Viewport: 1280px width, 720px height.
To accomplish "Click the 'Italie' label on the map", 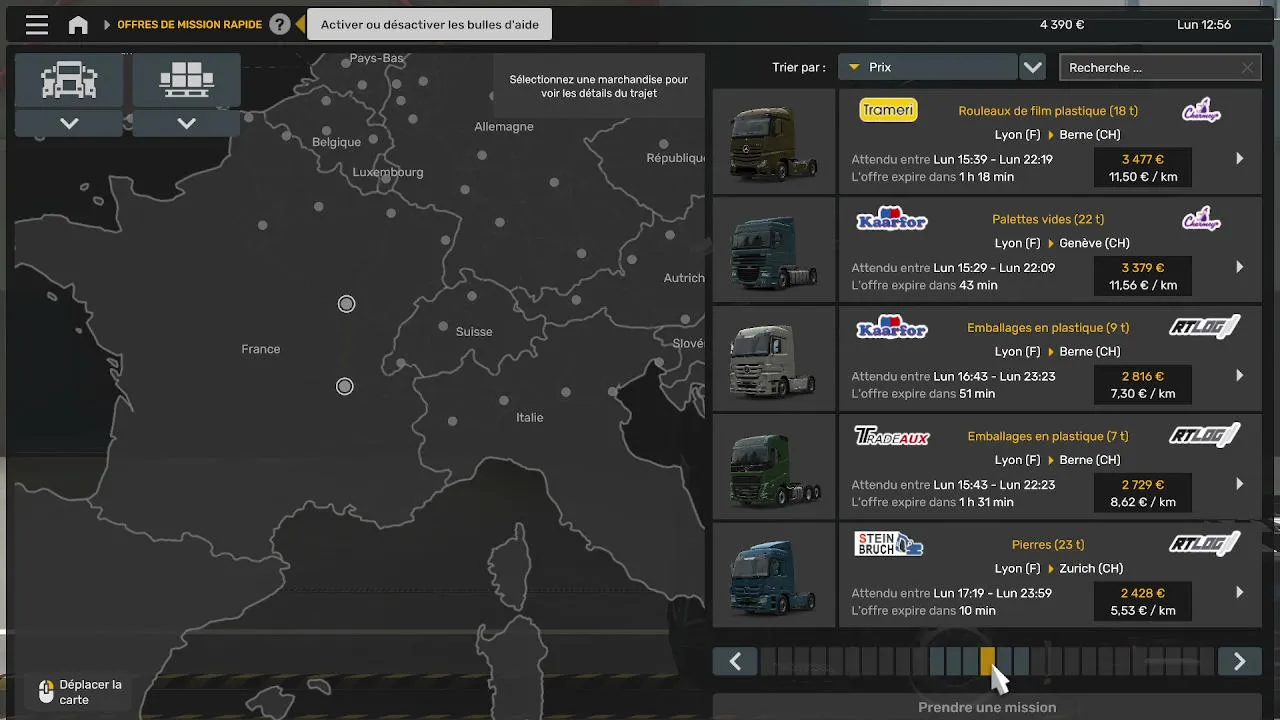I will coord(530,418).
